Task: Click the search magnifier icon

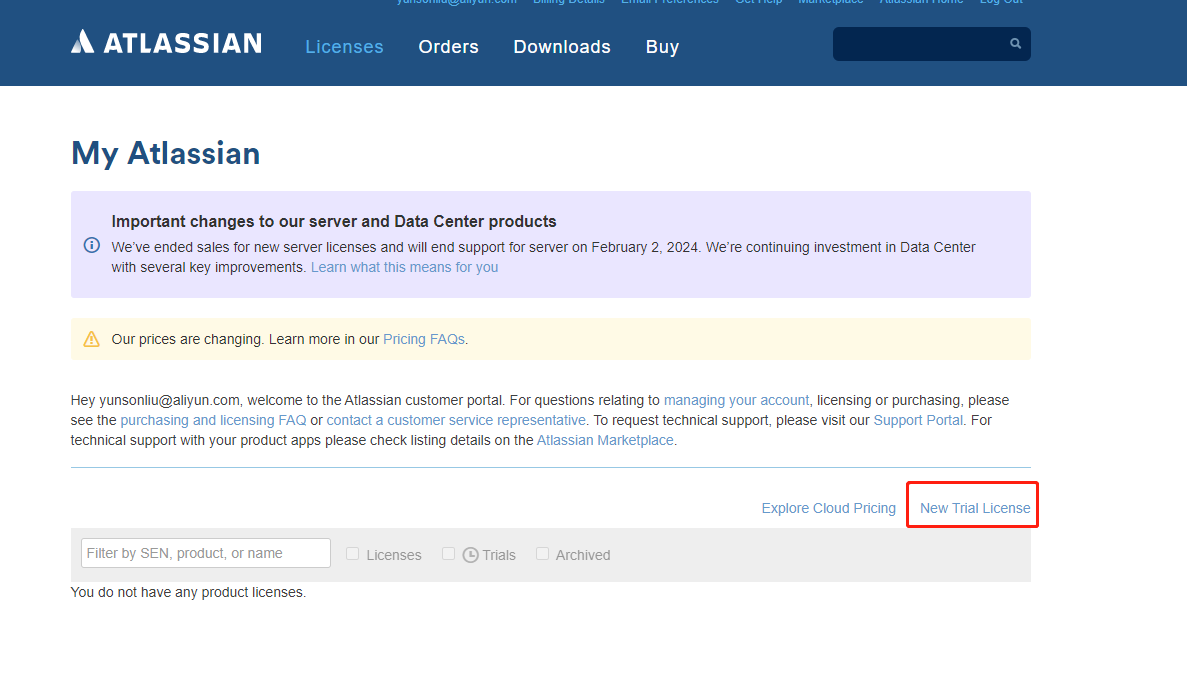Action: pyautogui.click(x=1014, y=43)
